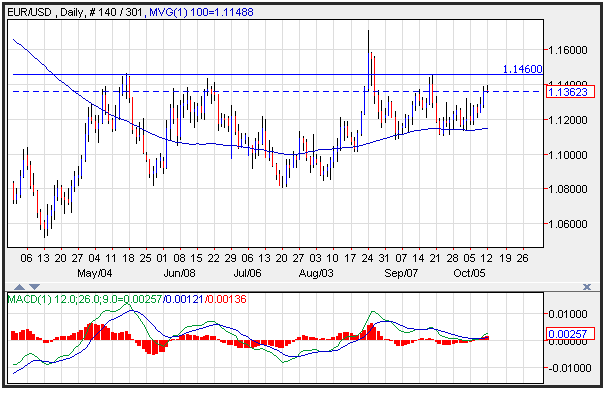Click the 1.16000 price axis label

pos(568,50)
